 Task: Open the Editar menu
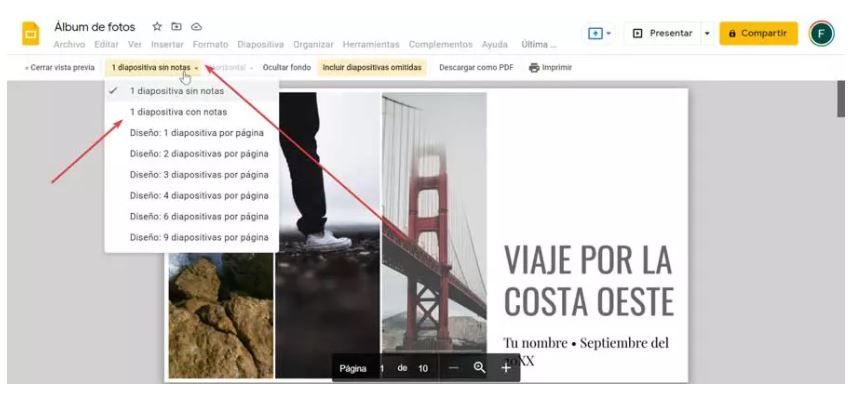click(x=106, y=45)
